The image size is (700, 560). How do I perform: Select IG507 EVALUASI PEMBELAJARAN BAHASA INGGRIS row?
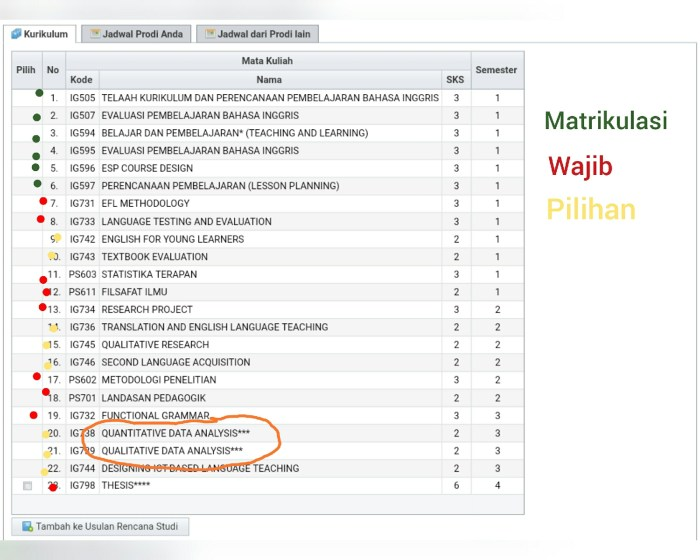tap(268, 116)
